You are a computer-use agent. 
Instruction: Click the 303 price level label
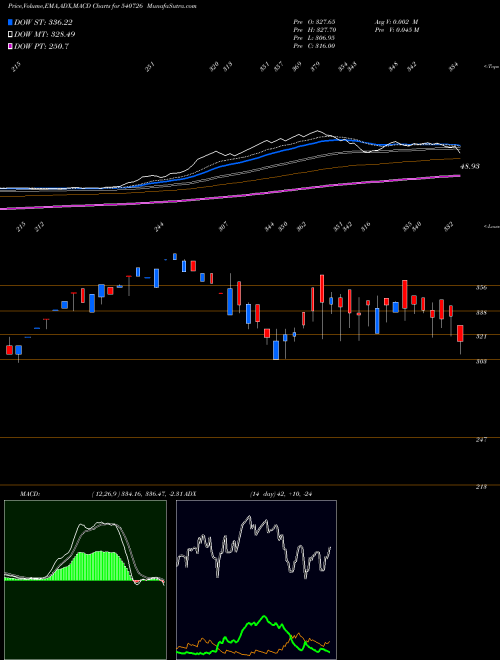click(481, 361)
